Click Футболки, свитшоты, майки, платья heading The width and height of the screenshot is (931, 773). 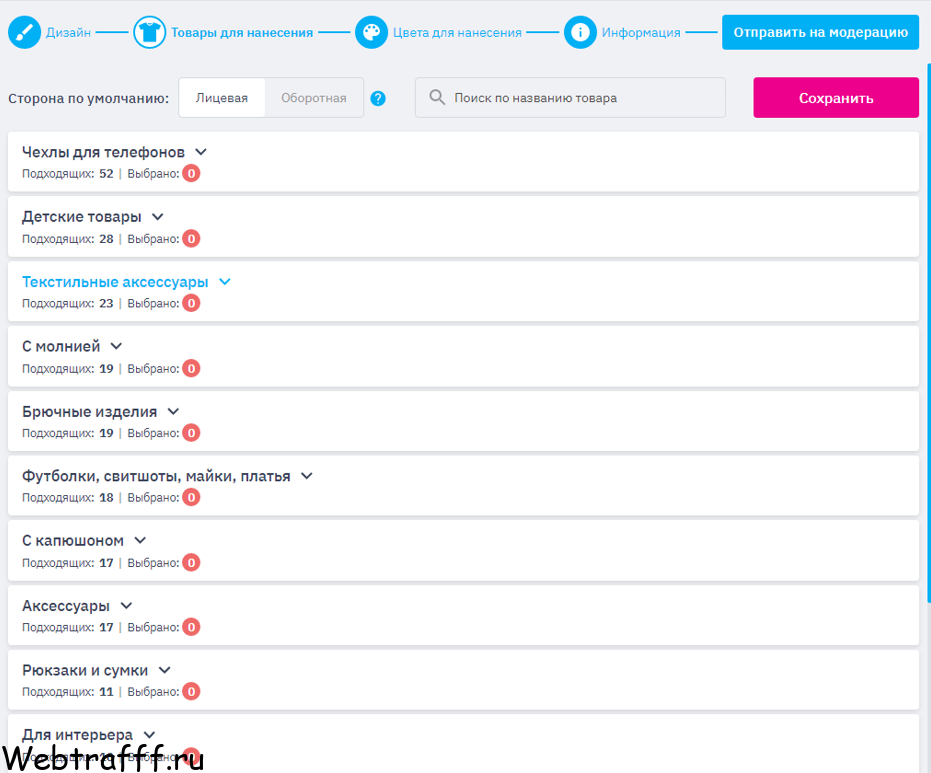tap(156, 476)
